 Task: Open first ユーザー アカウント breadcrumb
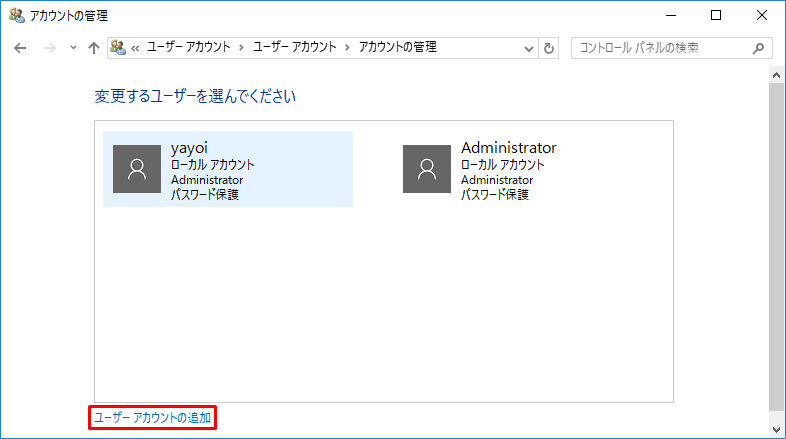click(188, 47)
